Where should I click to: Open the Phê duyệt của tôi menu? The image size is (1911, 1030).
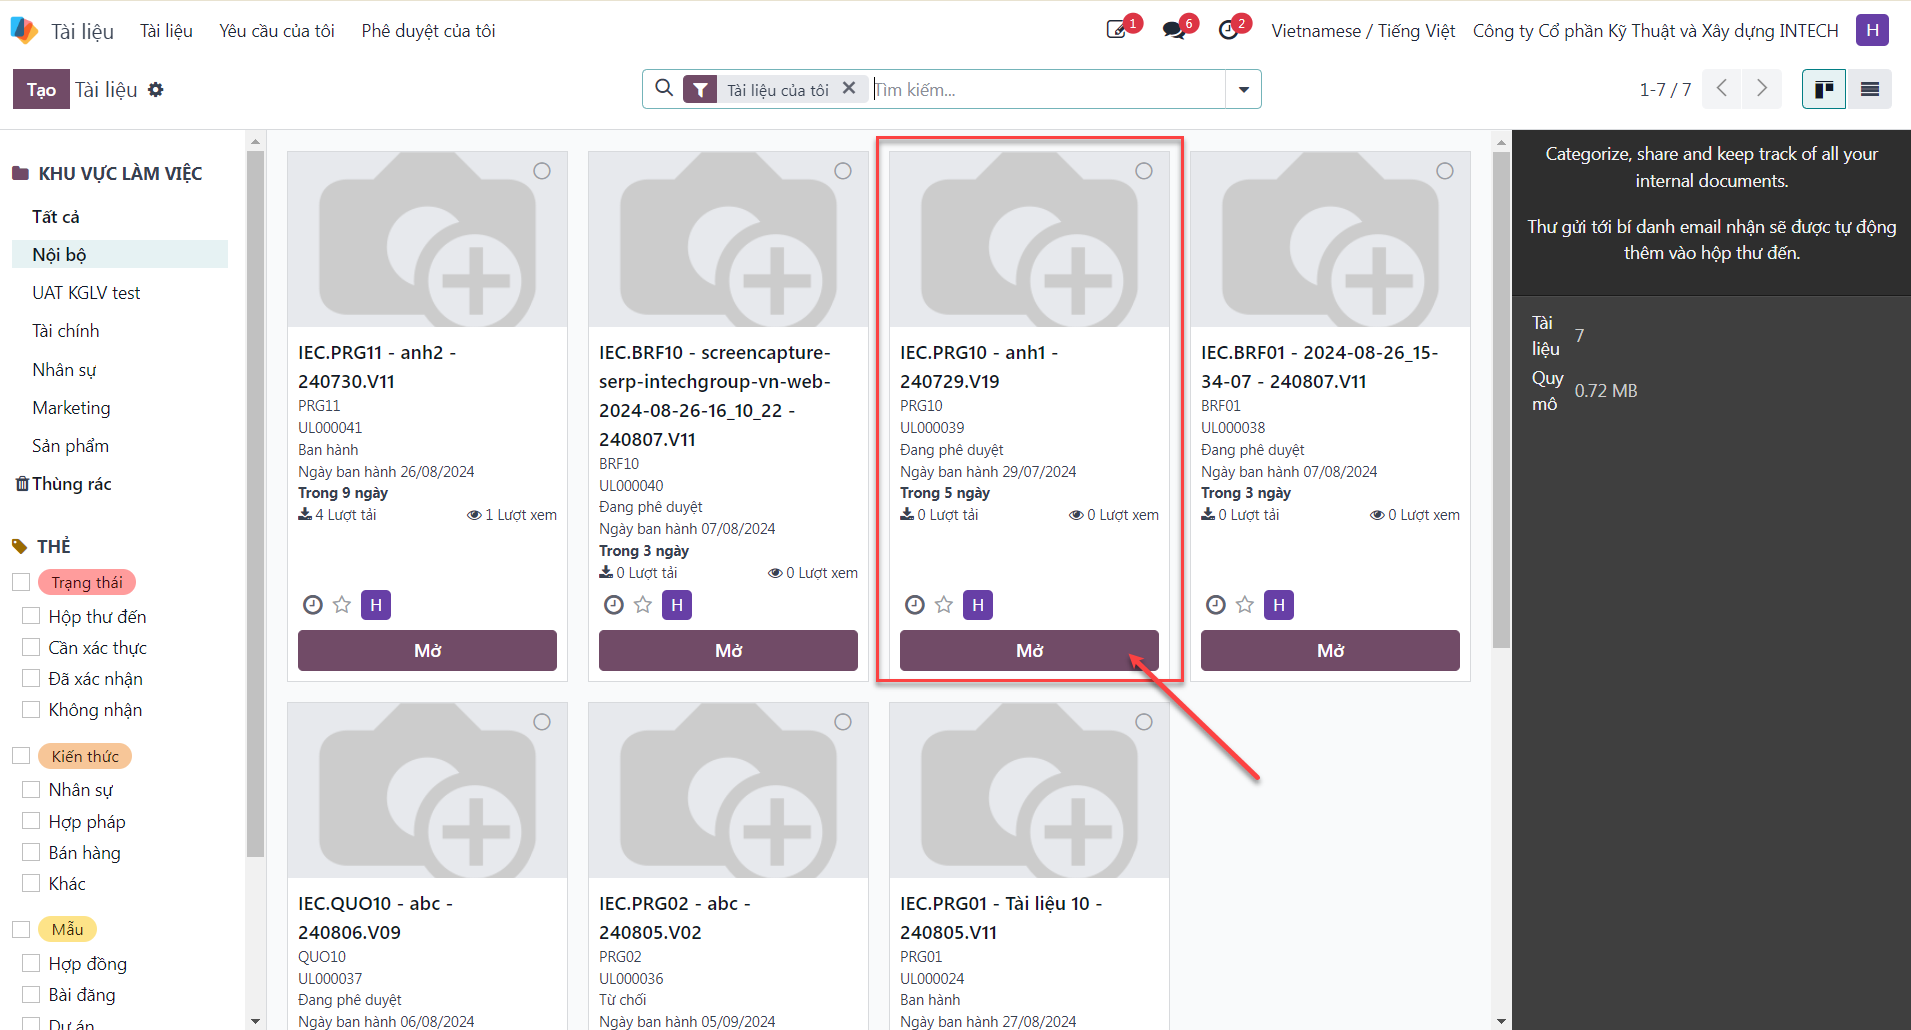coord(428,31)
